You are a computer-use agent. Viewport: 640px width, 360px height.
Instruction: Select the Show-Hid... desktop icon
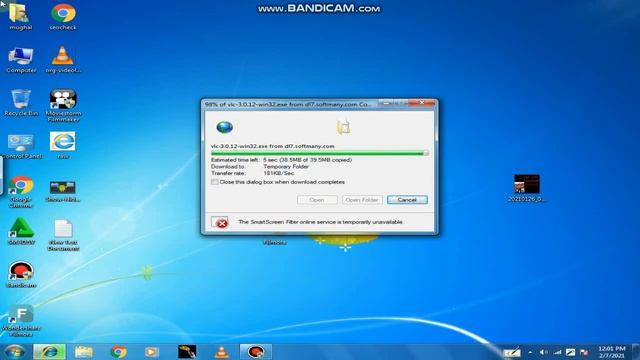coord(62,191)
